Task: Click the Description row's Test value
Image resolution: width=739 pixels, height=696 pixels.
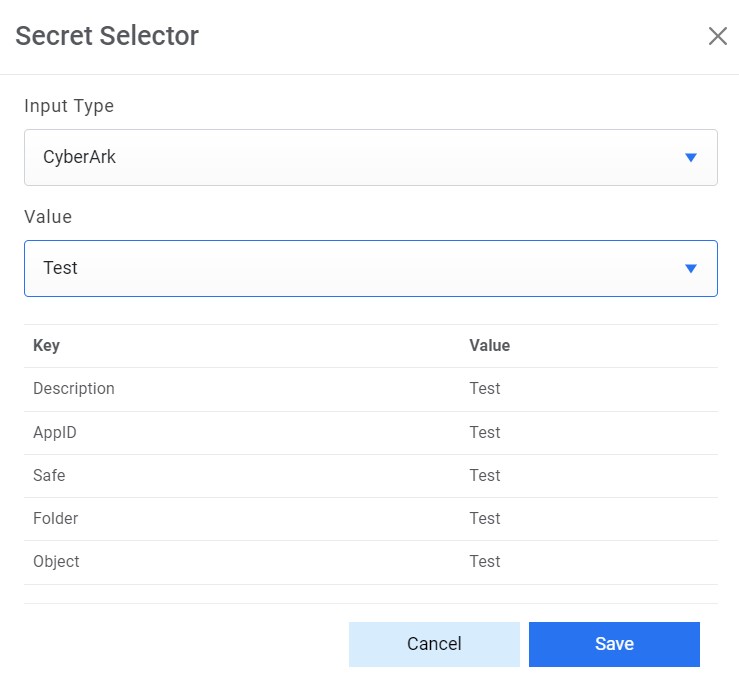Action: point(485,389)
